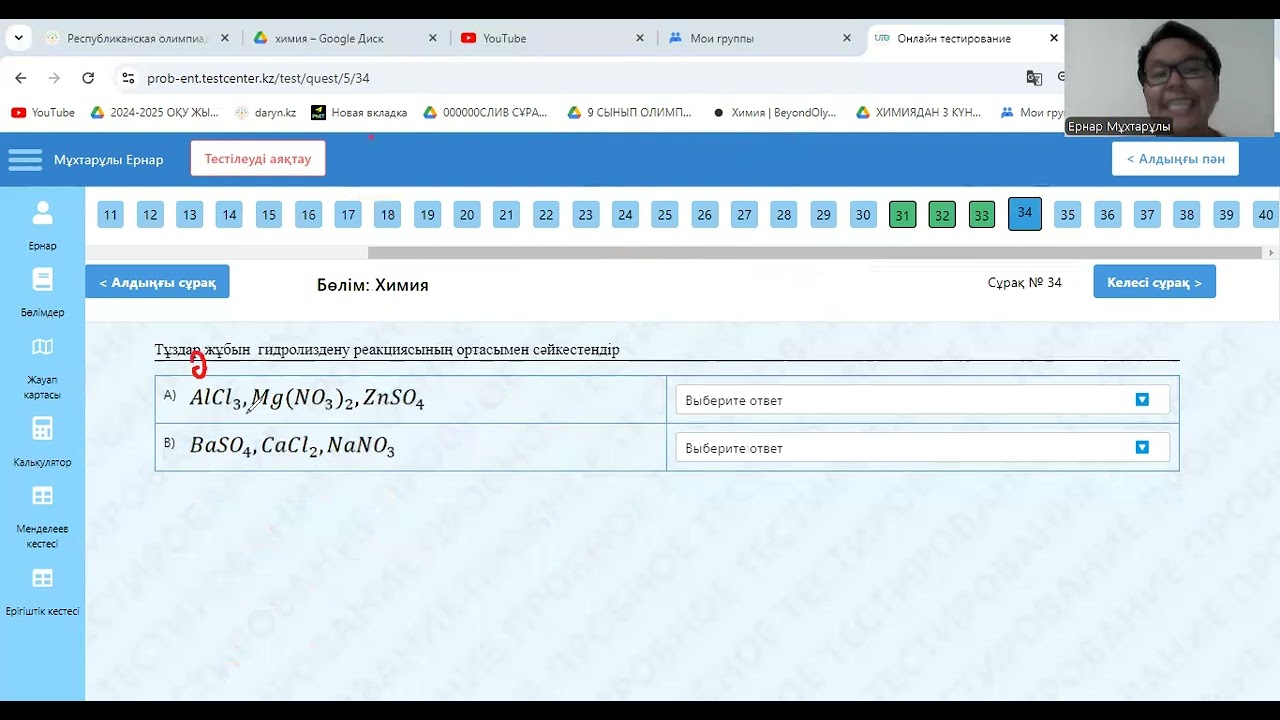Jump to question 37
Image resolution: width=1280 pixels, height=720 pixels.
click(x=1147, y=215)
